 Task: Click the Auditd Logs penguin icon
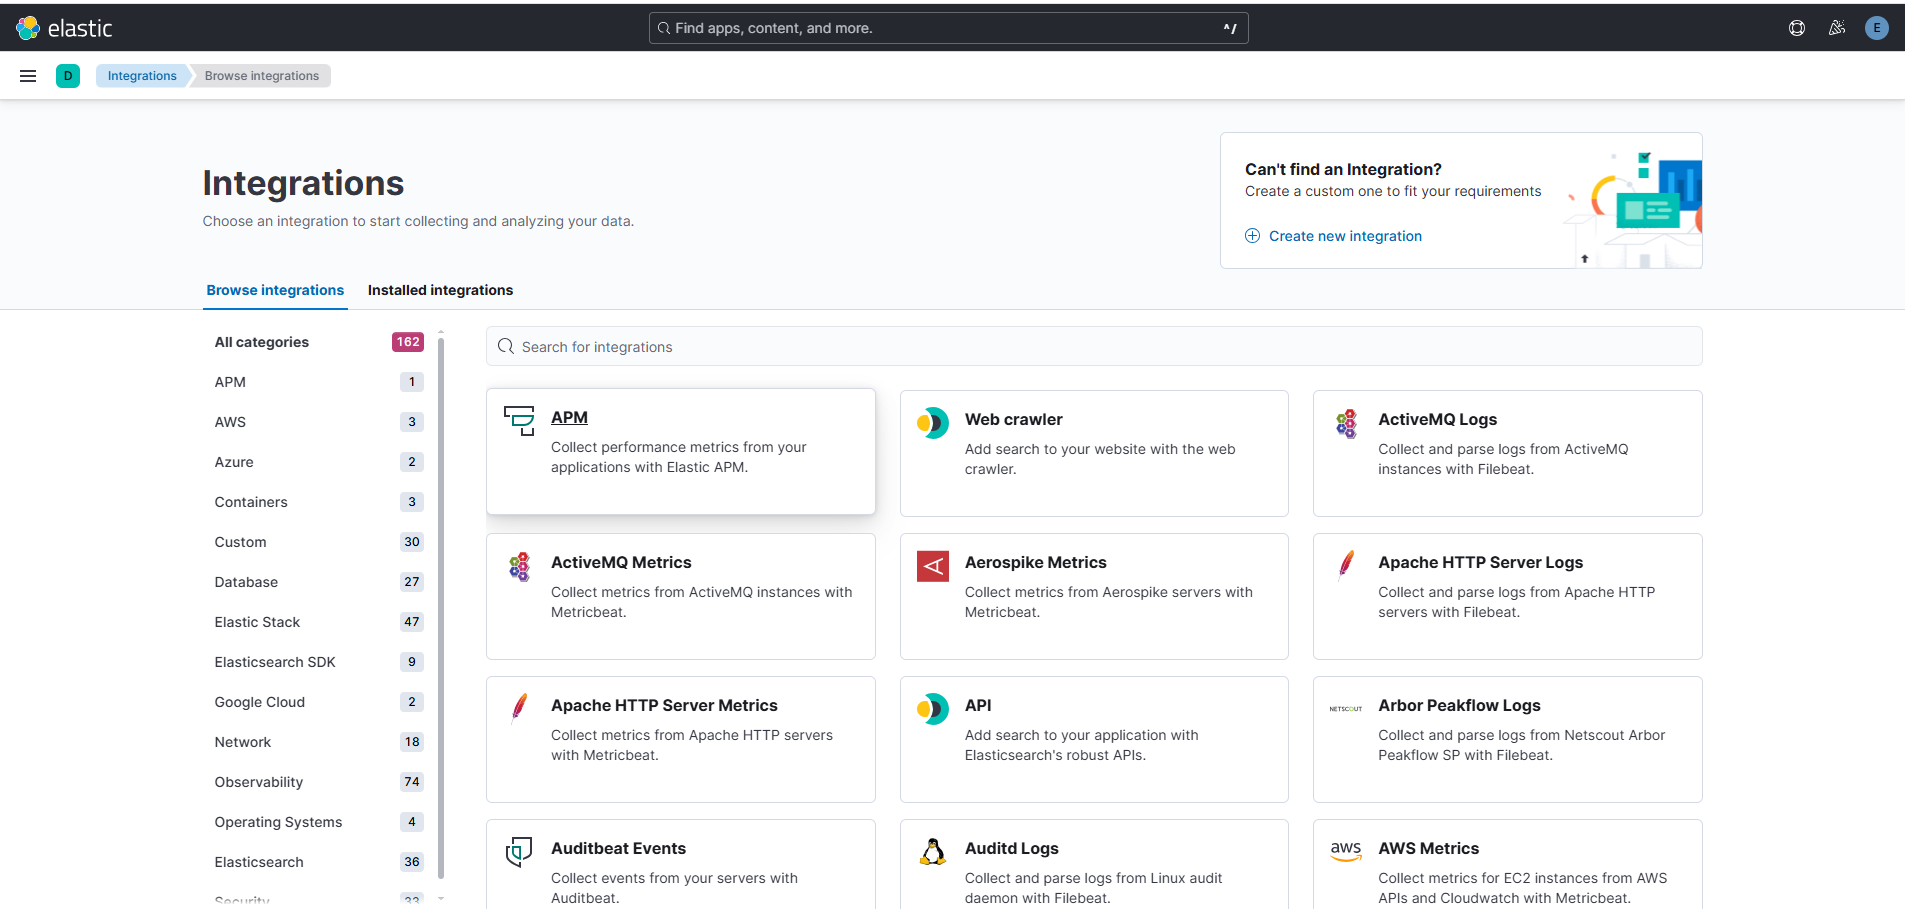pos(933,852)
